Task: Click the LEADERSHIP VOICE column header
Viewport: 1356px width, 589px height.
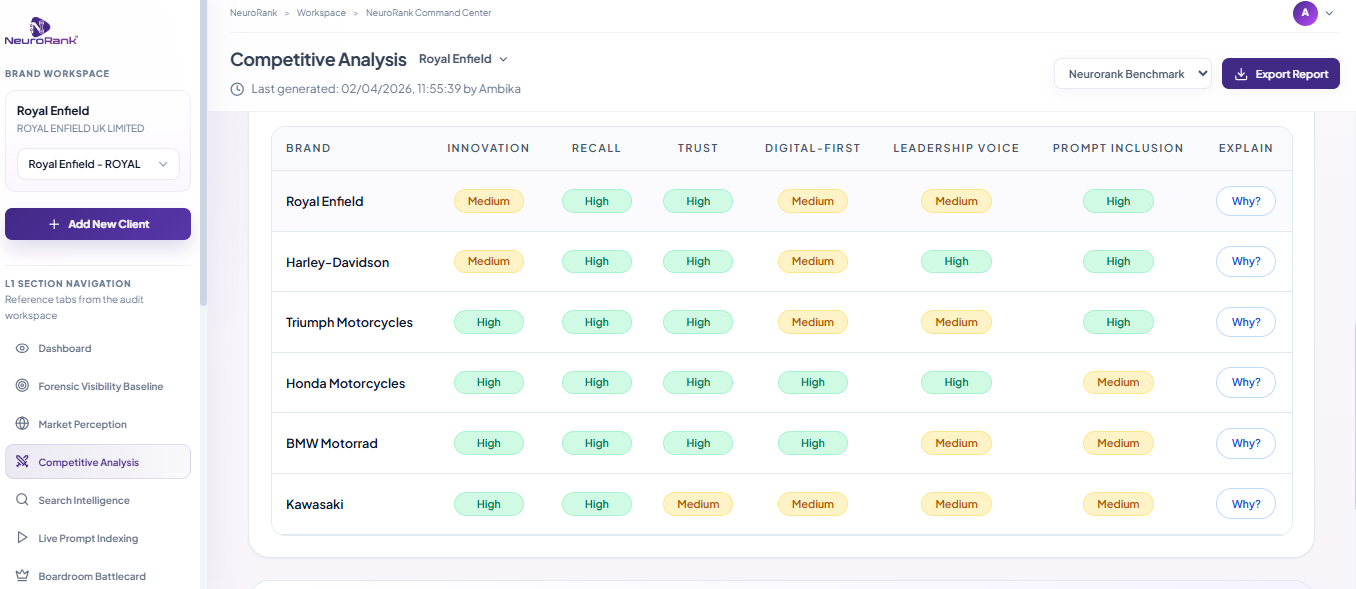Action: [x=956, y=148]
